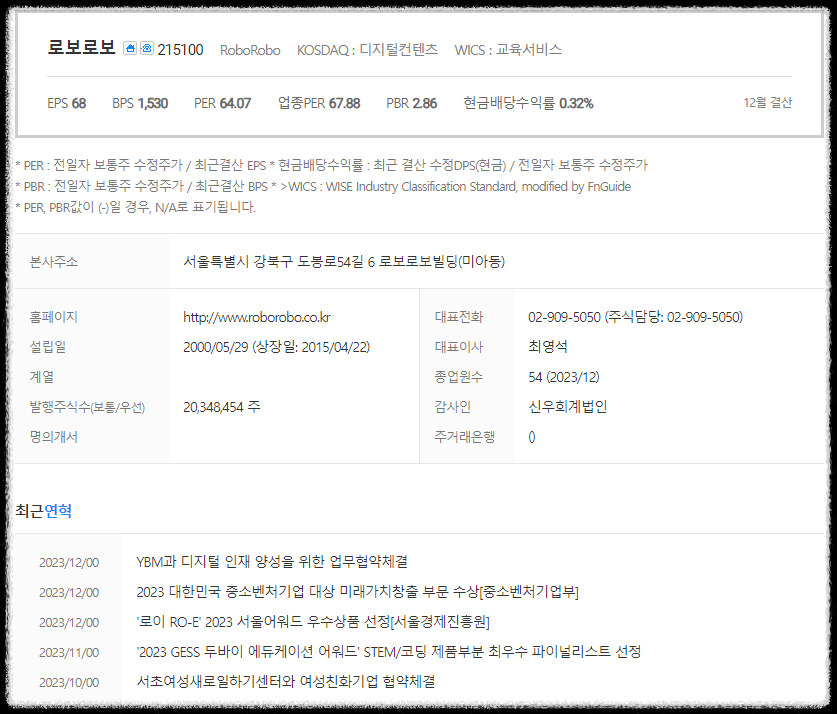Select the stock code 215100
The image size is (837, 714).
coord(180,50)
